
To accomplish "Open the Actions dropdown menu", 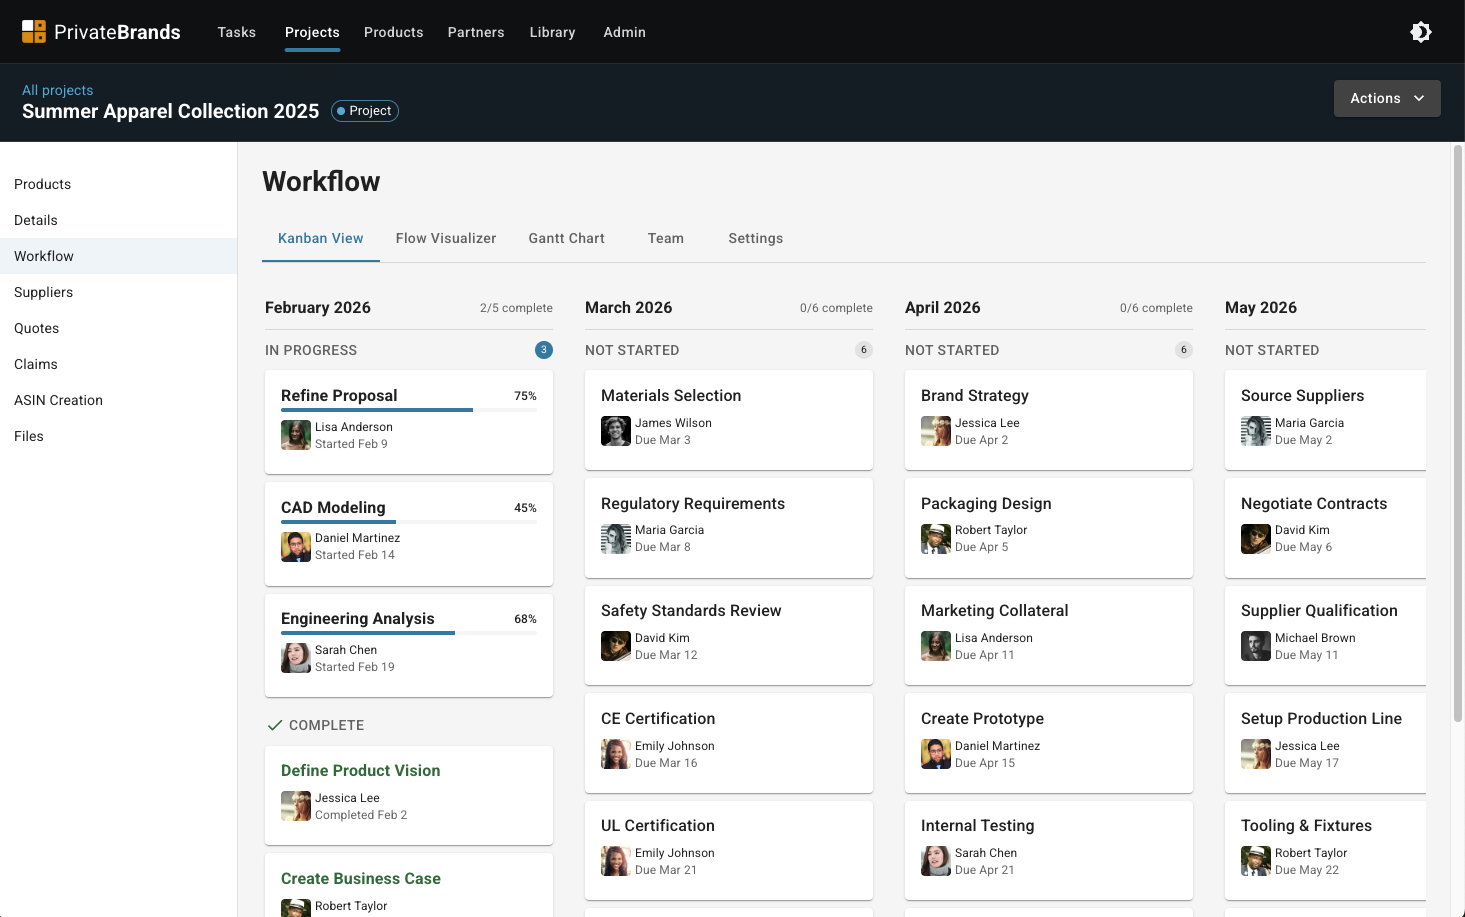I will [x=1386, y=98].
